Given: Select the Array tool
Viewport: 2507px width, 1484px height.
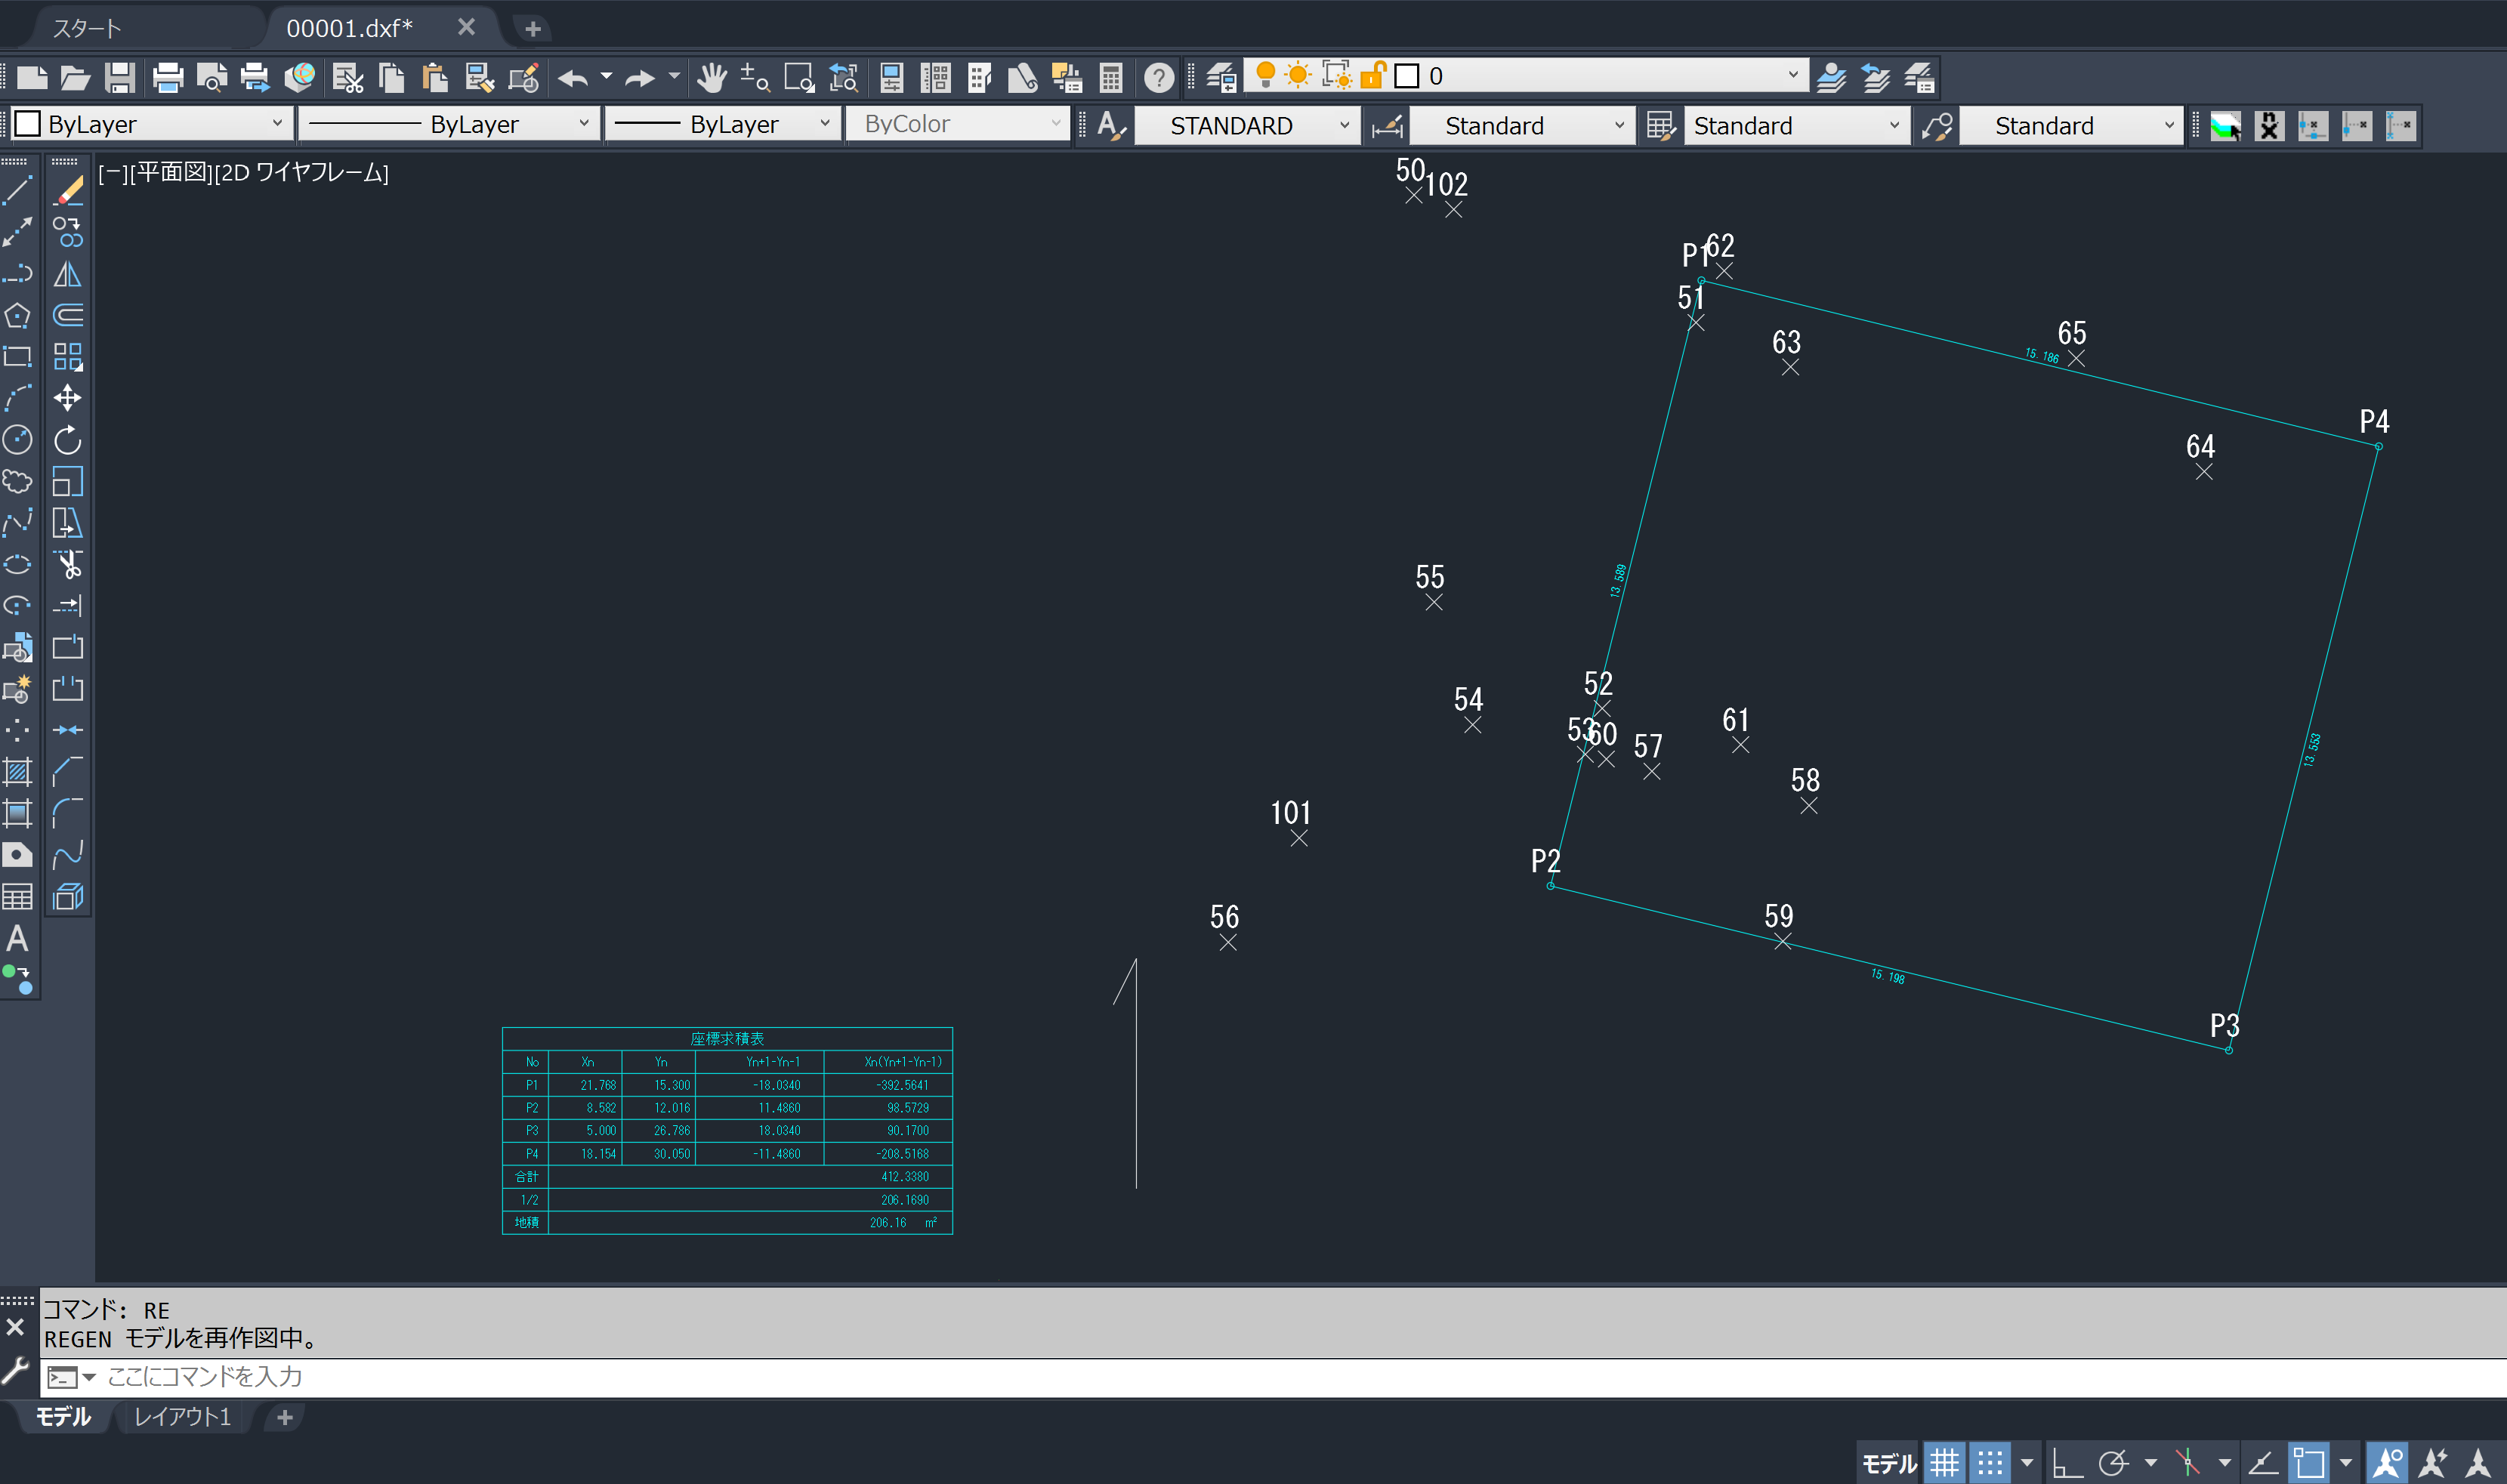Looking at the screenshot, I should [x=68, y=357].
